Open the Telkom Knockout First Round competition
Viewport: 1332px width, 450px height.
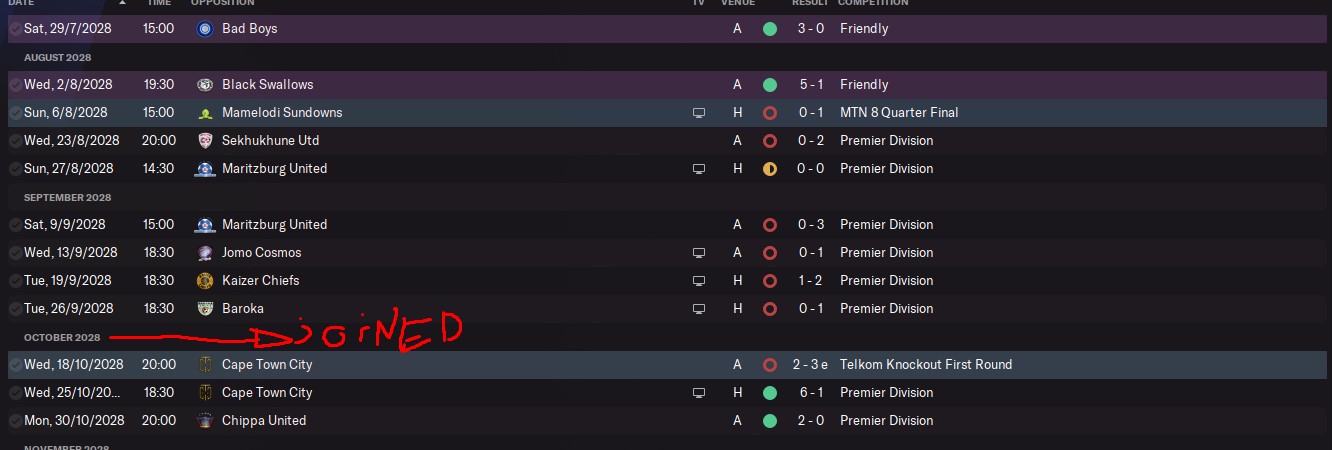(x=926, y=365)
